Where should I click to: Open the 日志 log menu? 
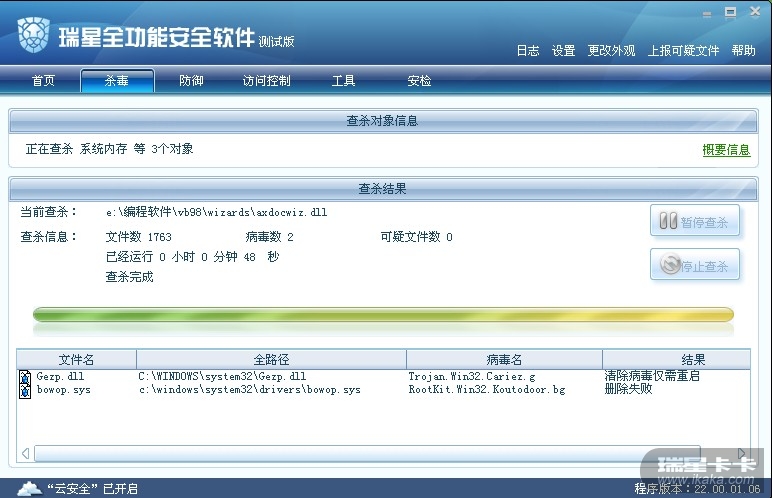(528, 51)
